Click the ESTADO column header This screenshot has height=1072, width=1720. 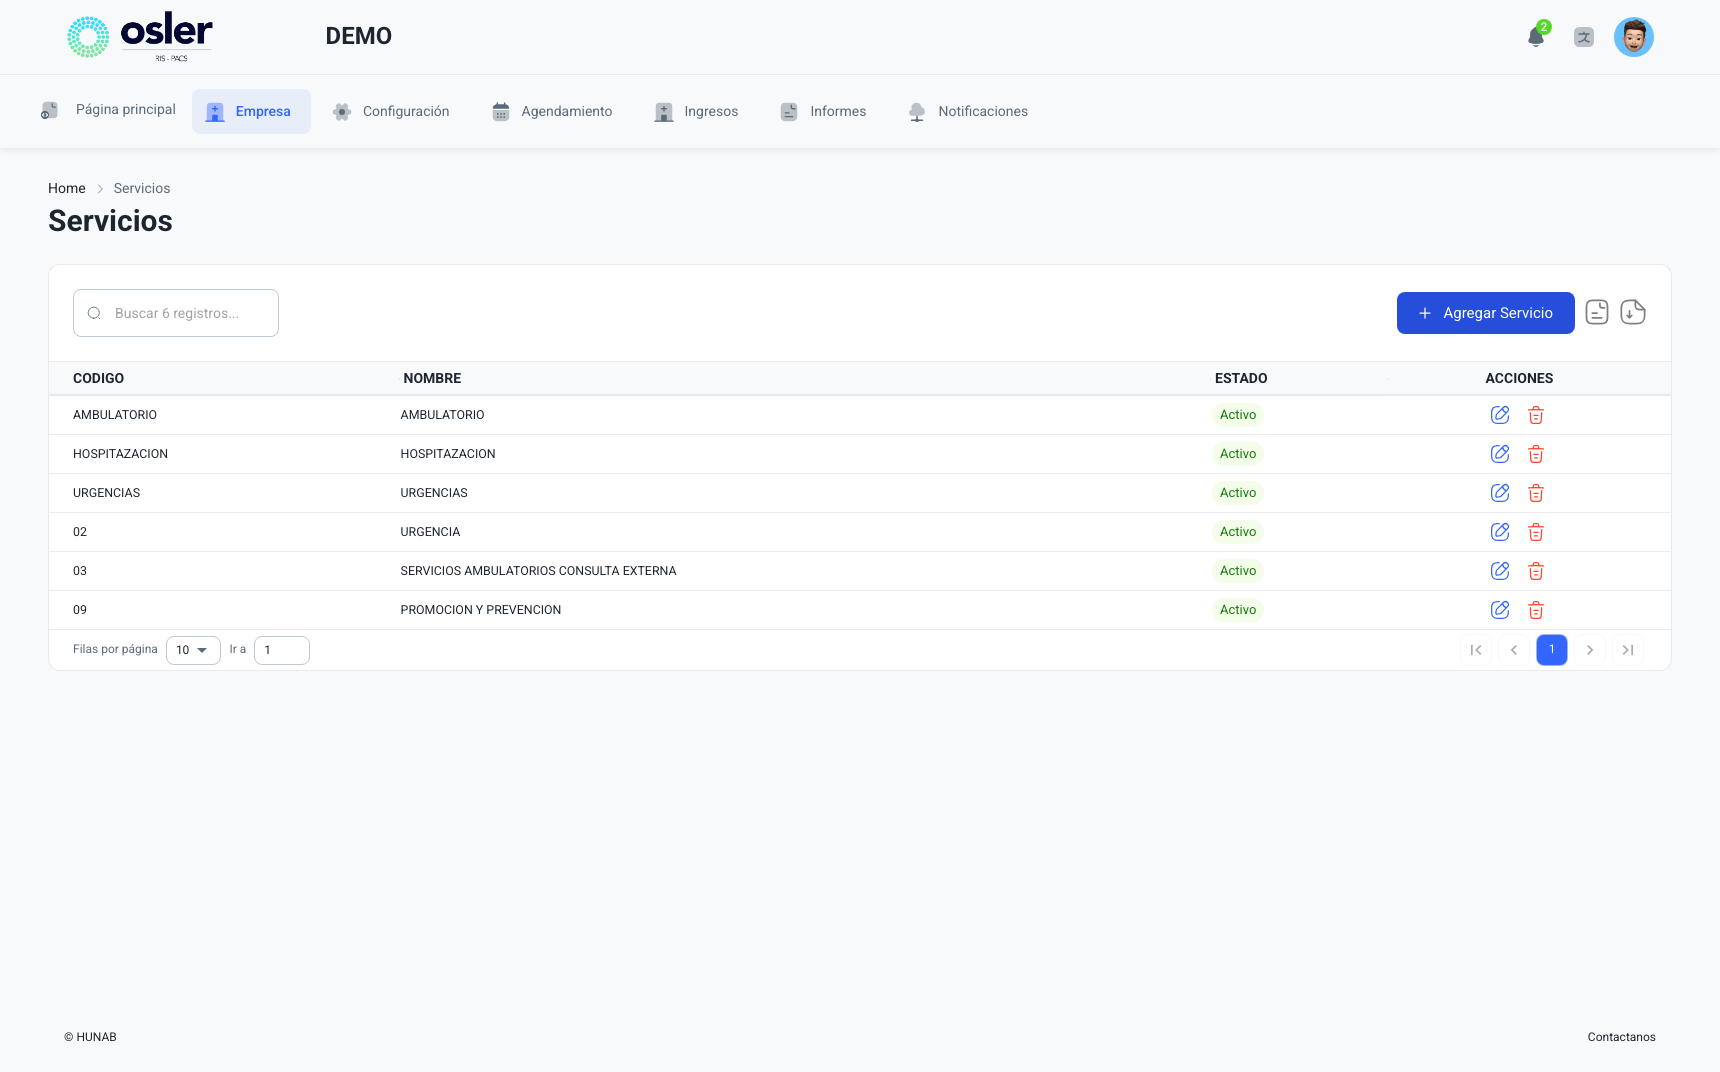pyautogui.click(x=1241, y=378)
